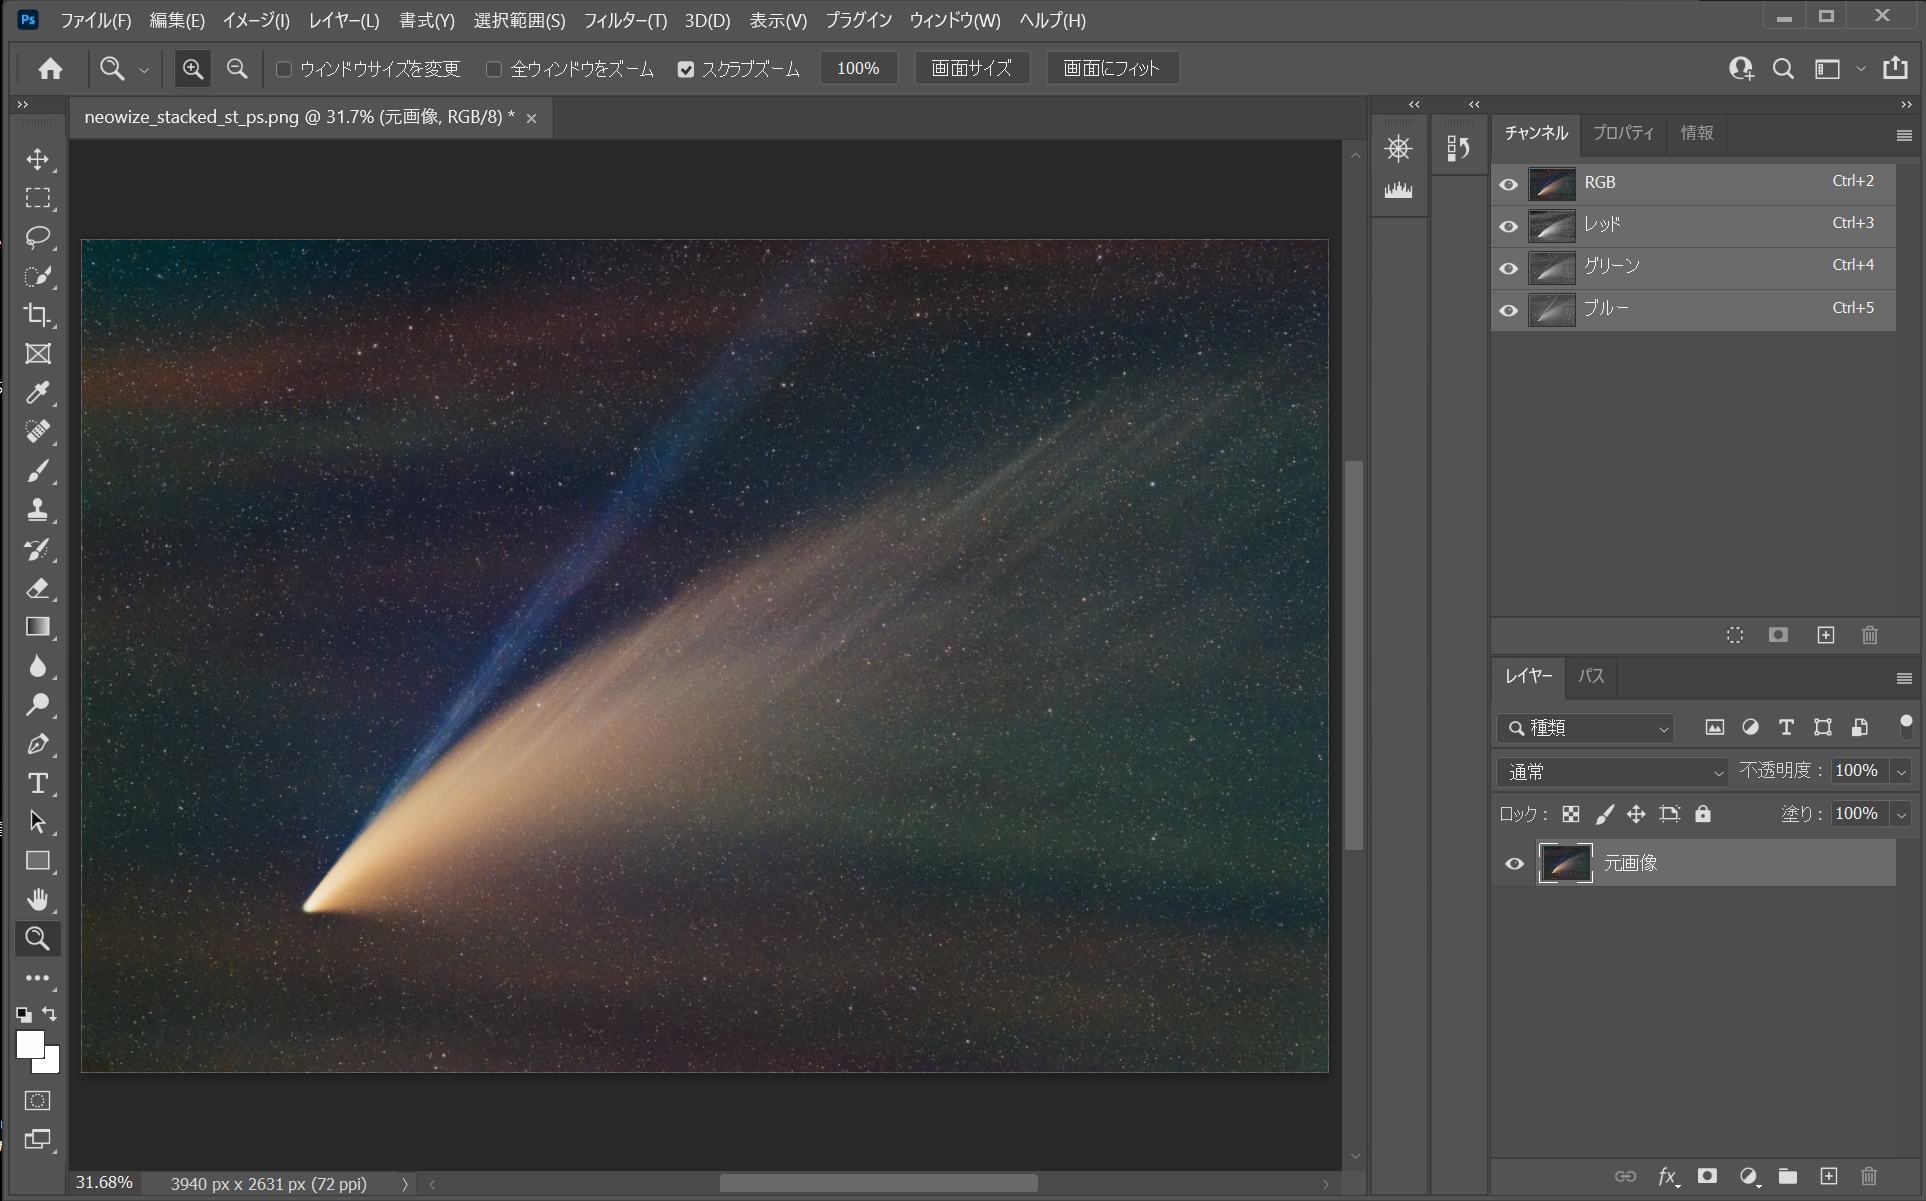The width and height of the screenshot is (1926, 1201).
Task: Click the 画面にフィット button
Action: [x=1111, y=69]
